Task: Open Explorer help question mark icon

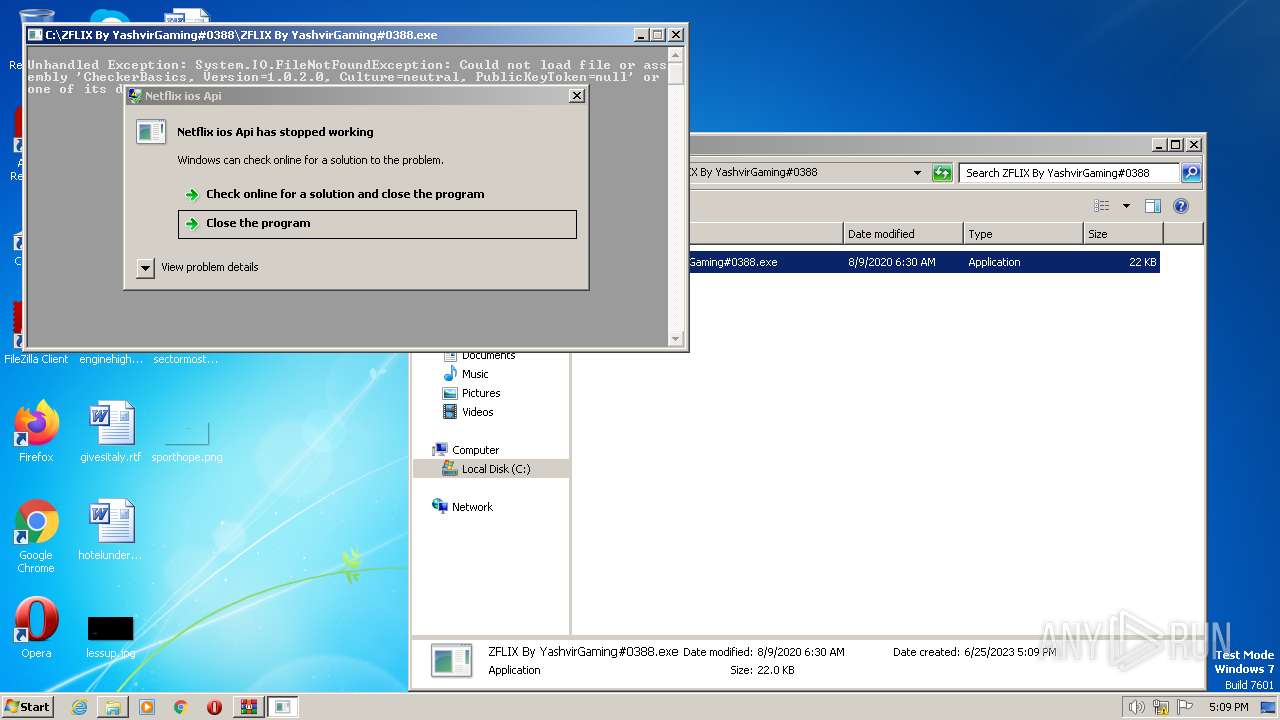Action: click(1180, 206)
